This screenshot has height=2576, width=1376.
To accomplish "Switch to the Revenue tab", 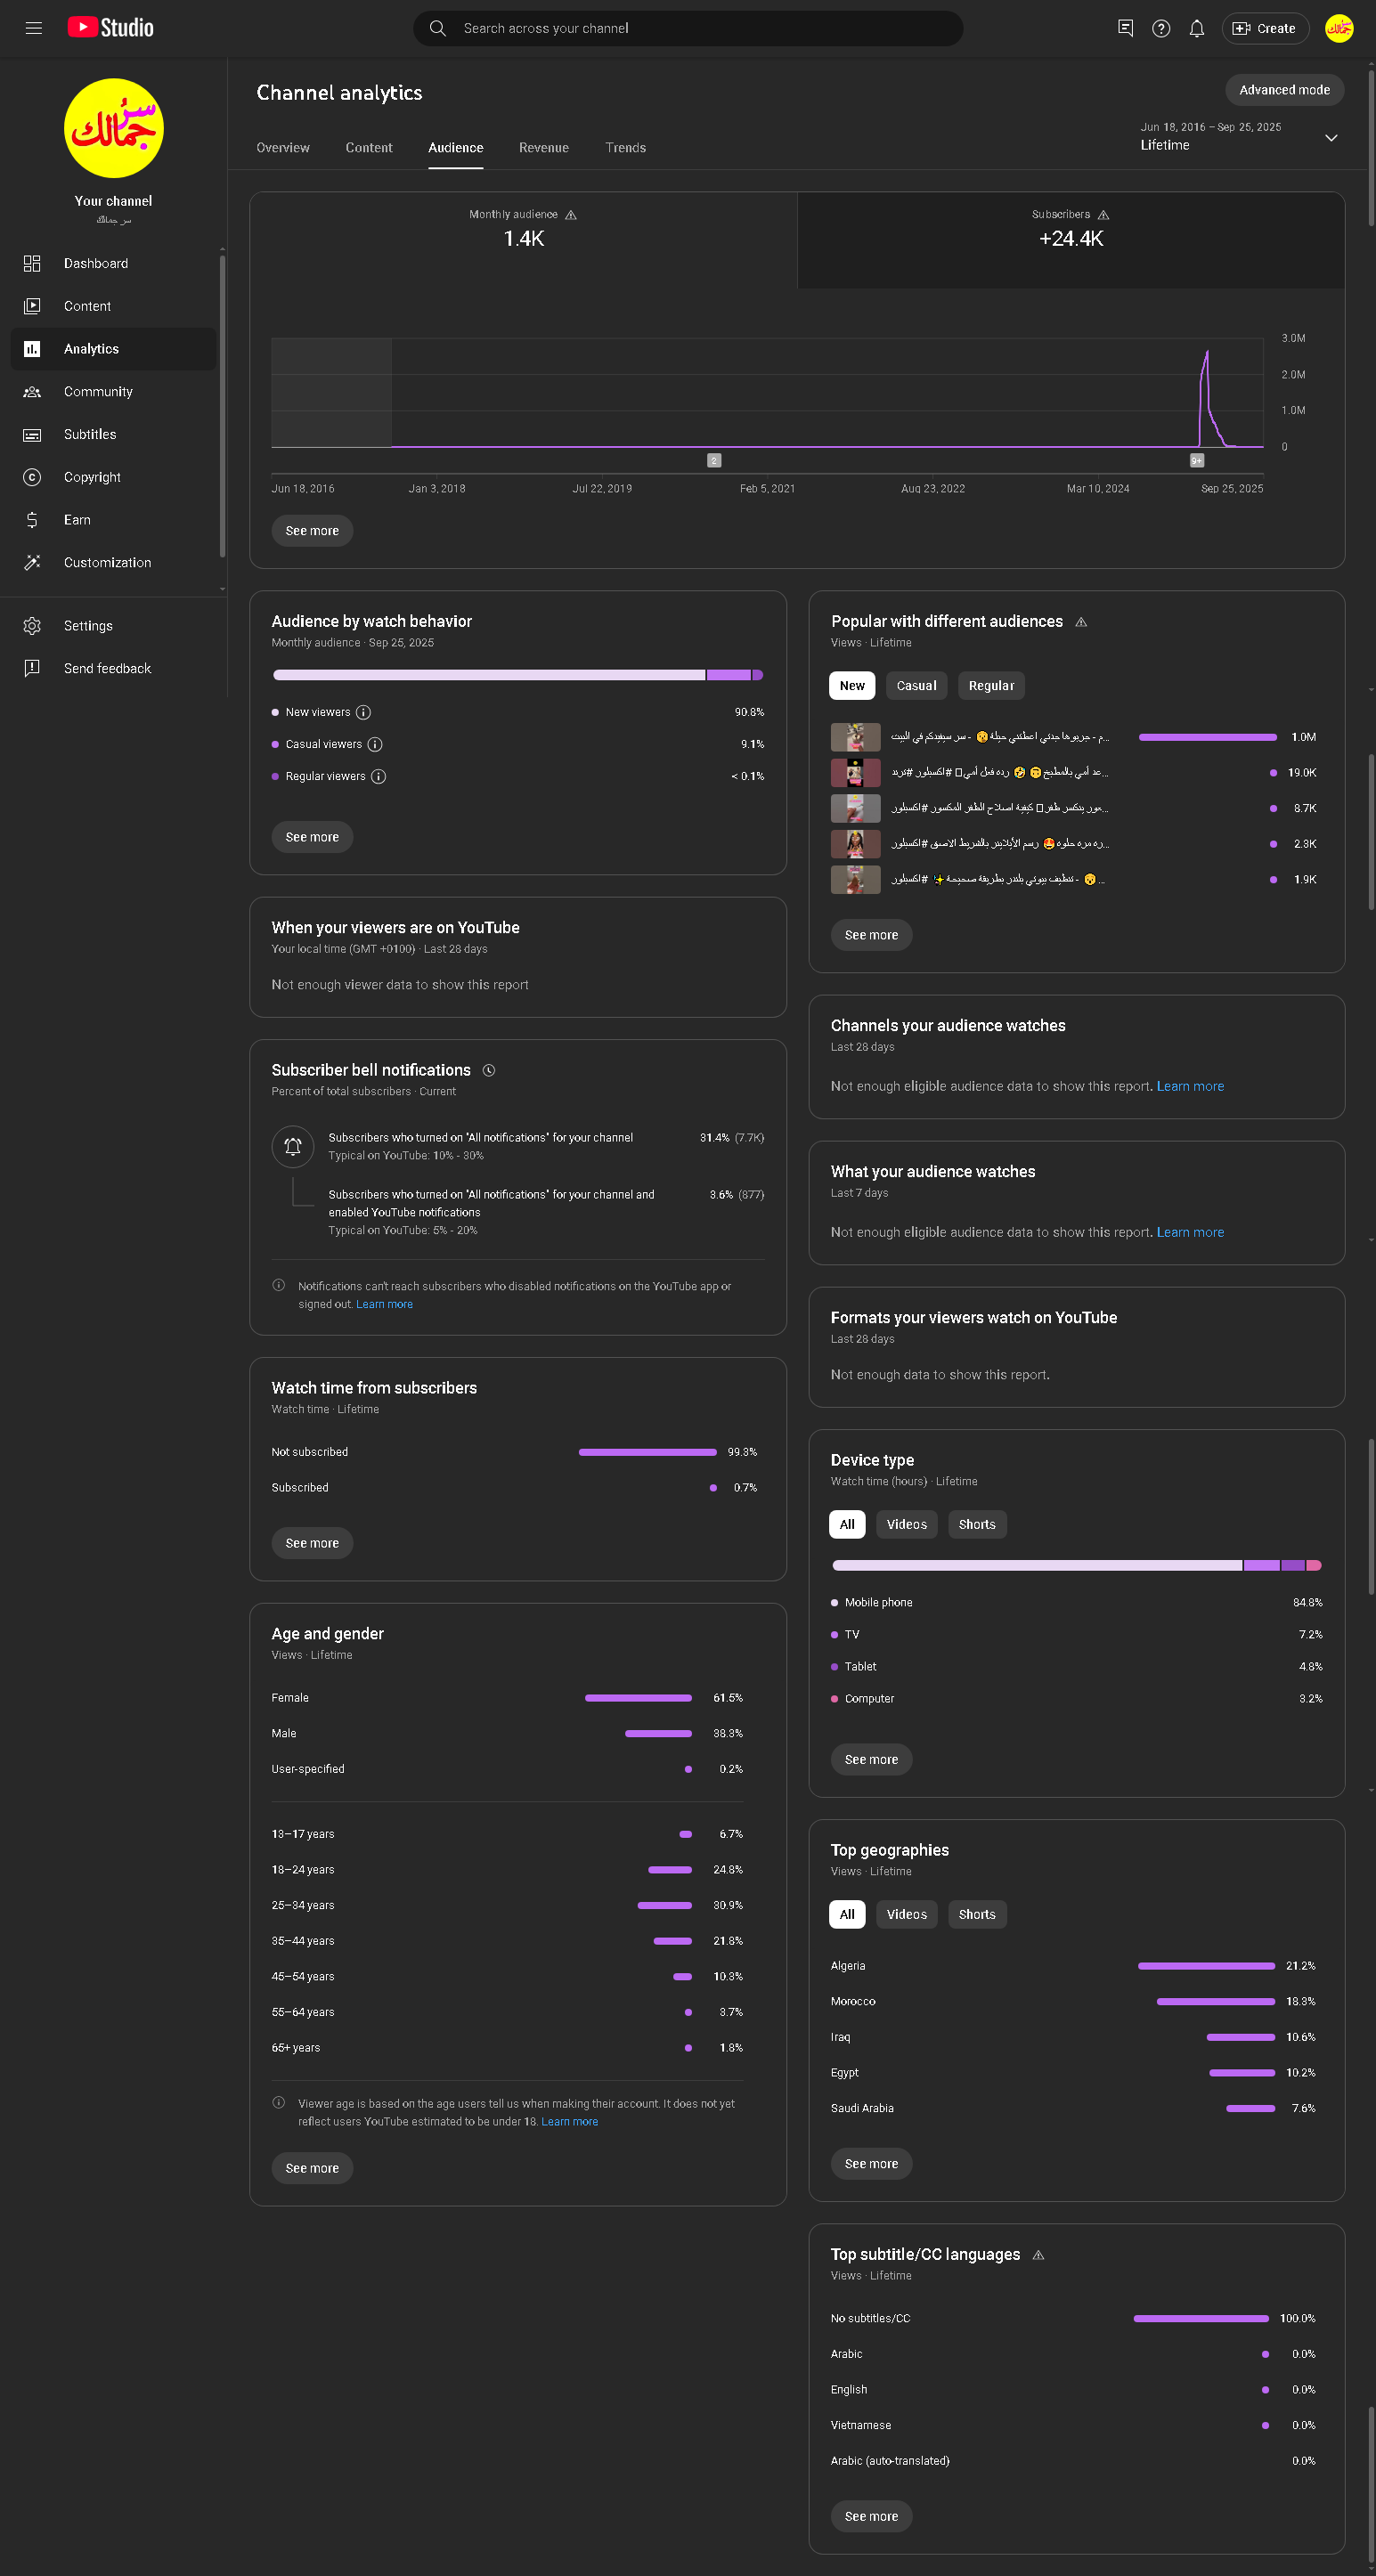I will pos(543,148).
